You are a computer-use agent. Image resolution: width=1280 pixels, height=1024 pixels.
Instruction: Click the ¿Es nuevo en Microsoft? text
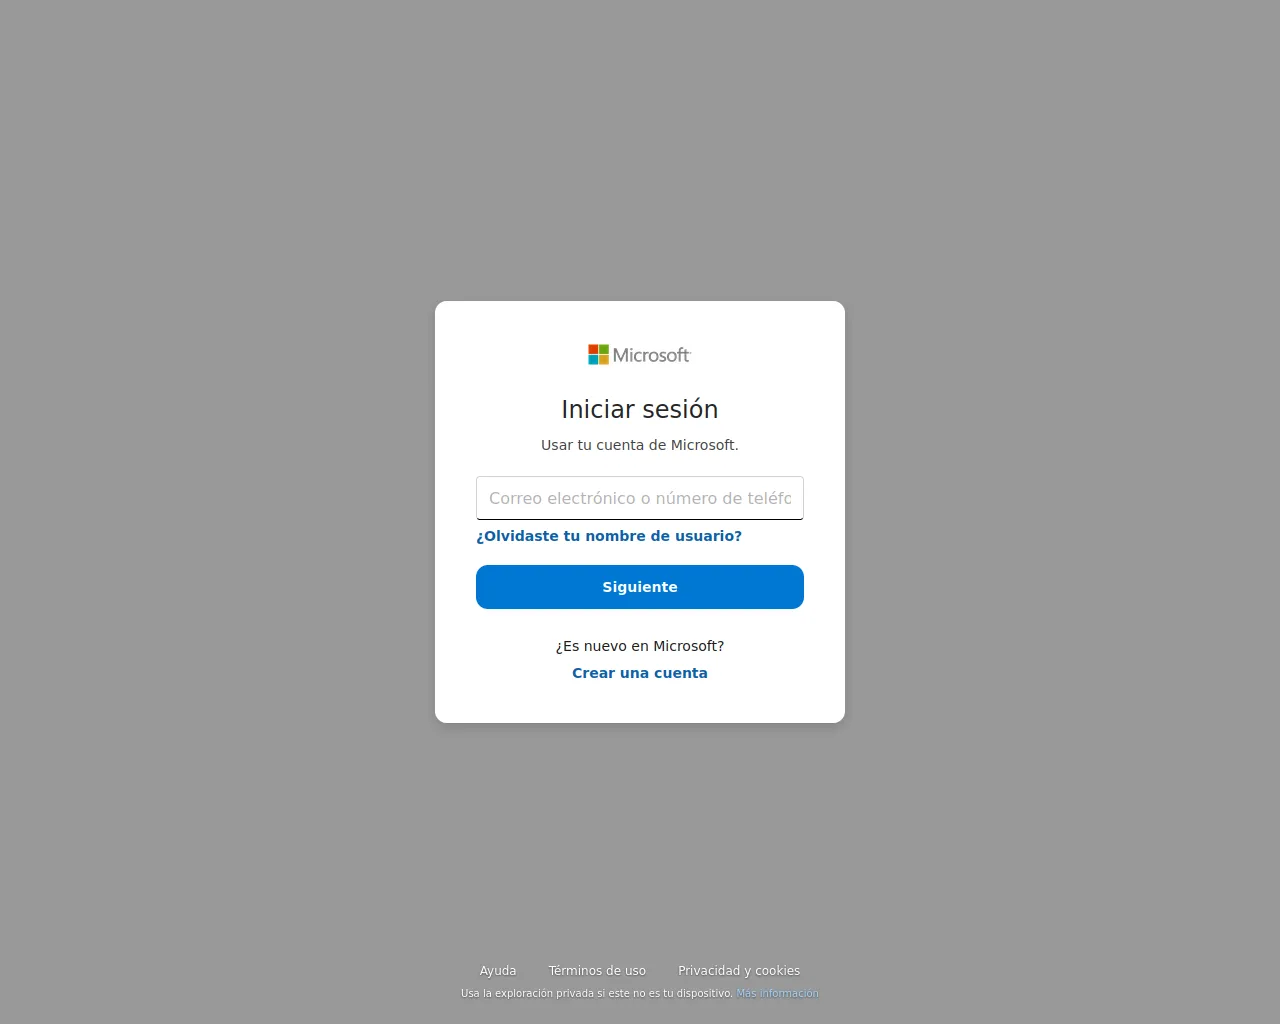click(x=640, y=646)
